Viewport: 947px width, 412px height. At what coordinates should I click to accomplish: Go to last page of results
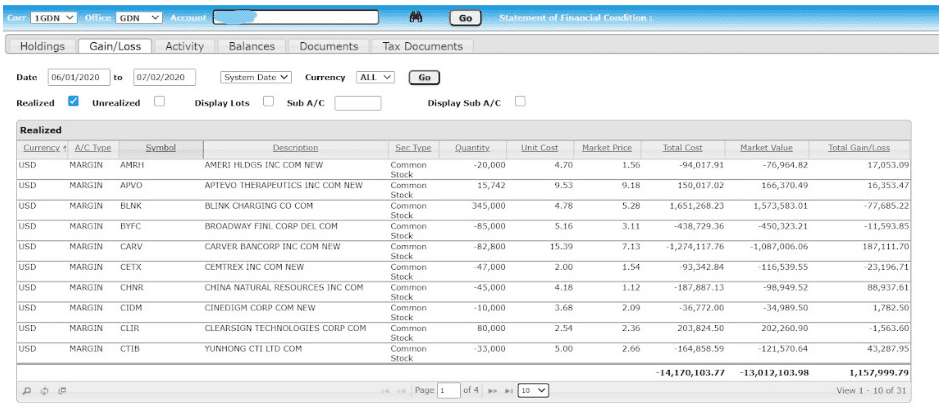click(509, 391)
